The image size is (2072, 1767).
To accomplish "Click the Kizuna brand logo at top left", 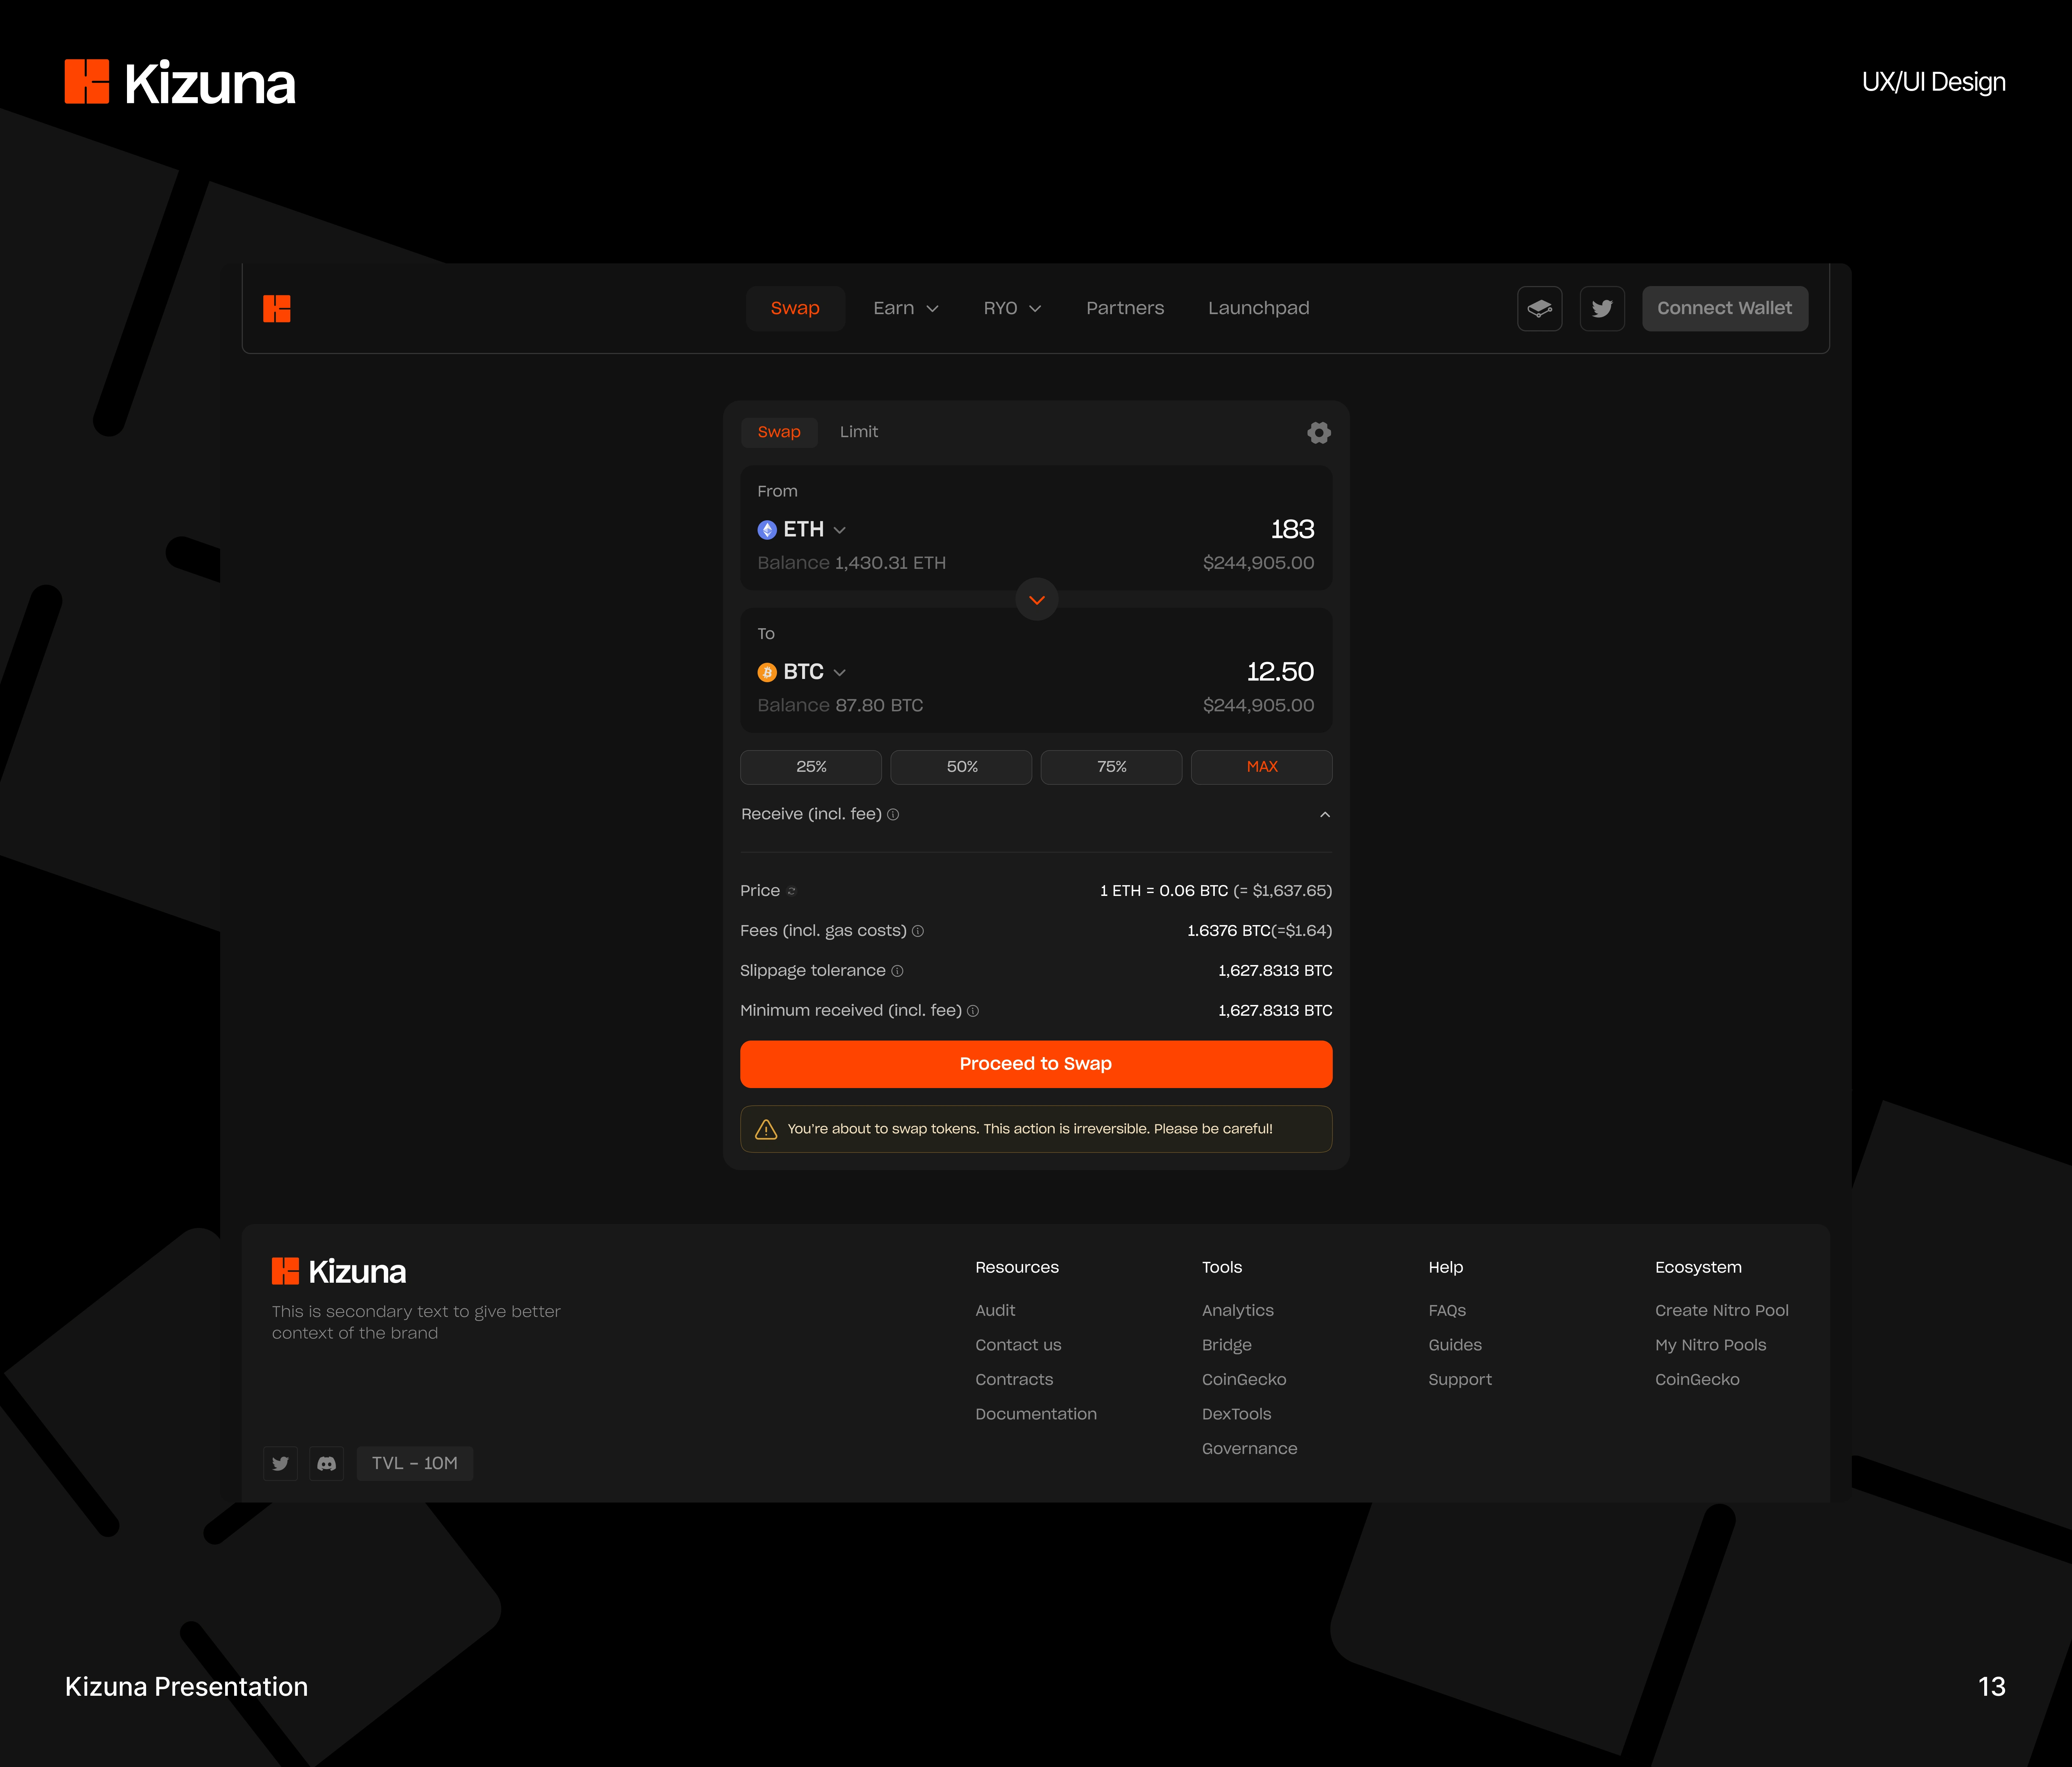I will [x=180, y=82].
